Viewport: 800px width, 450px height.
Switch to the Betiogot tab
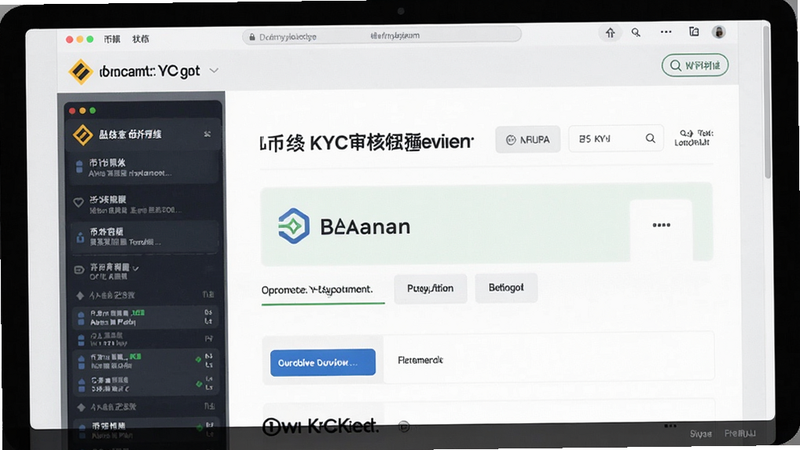tap(506, 288)
